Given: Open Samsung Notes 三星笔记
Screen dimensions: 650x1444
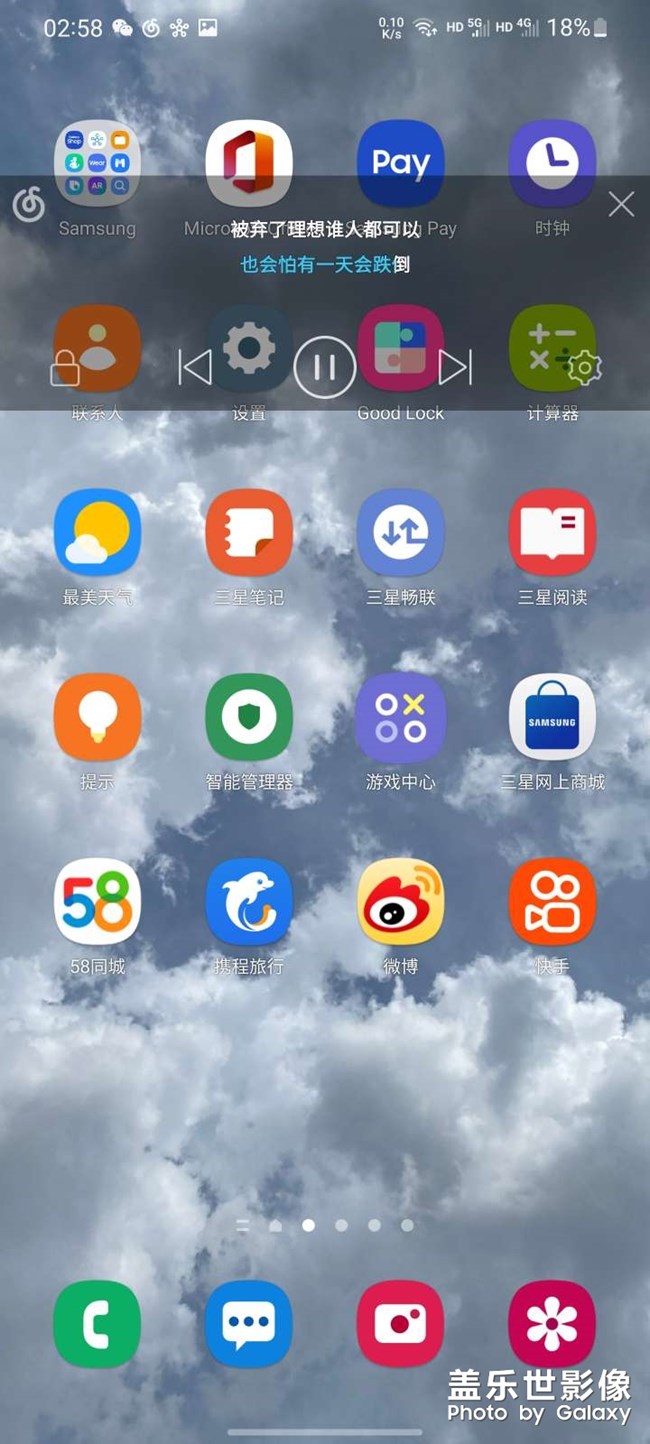Looking at the screenshot, I should pyautogui.click(x=249, y=532).
